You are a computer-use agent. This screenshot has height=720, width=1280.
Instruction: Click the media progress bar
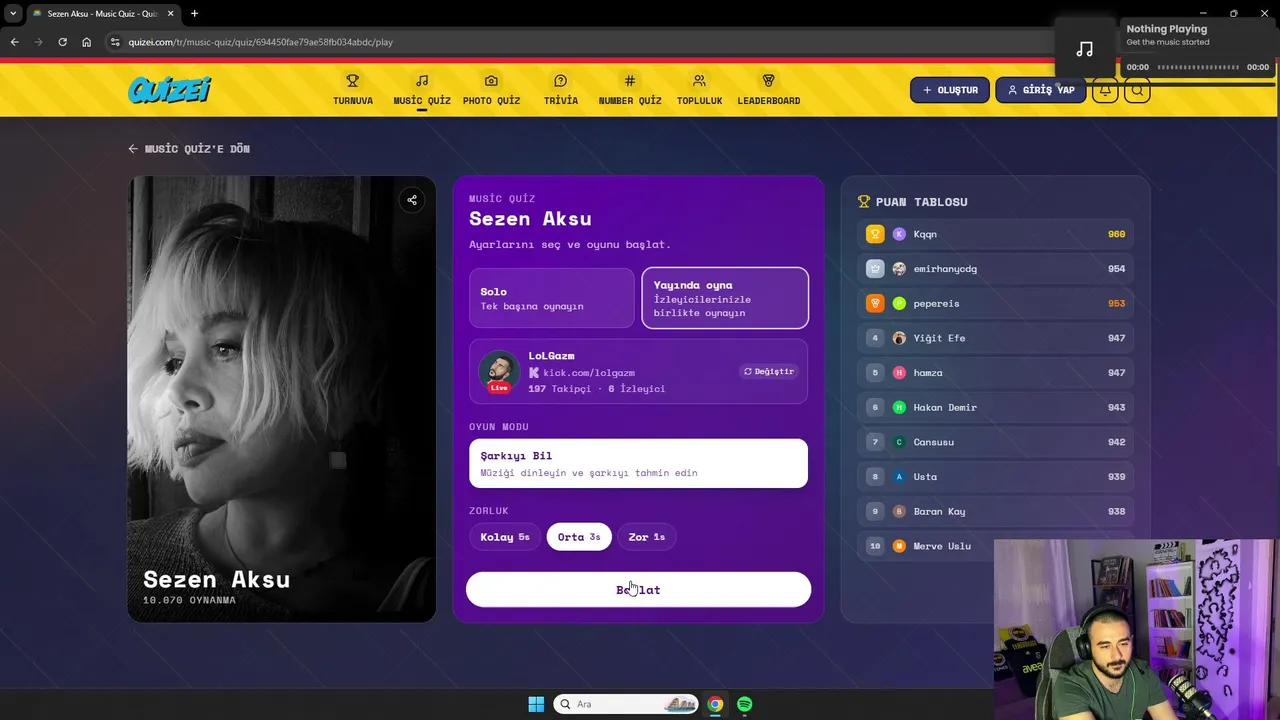pyautogui.click(x=1198, y=67)
